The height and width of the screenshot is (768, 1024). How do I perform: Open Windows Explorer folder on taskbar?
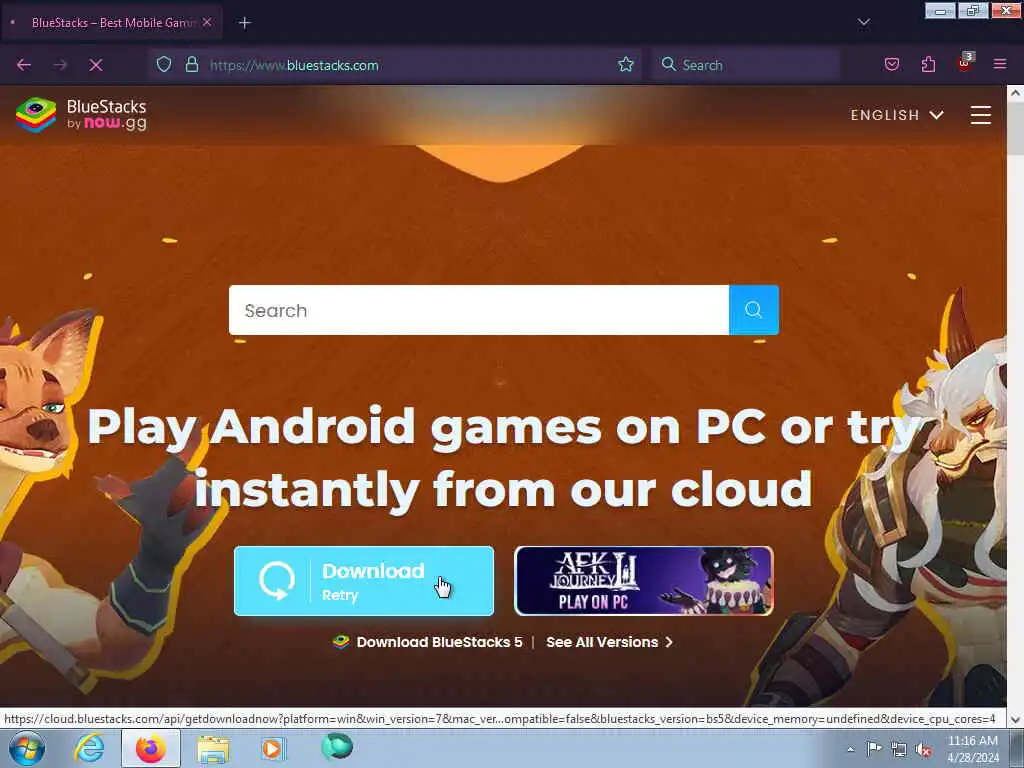tap(213, 749)
